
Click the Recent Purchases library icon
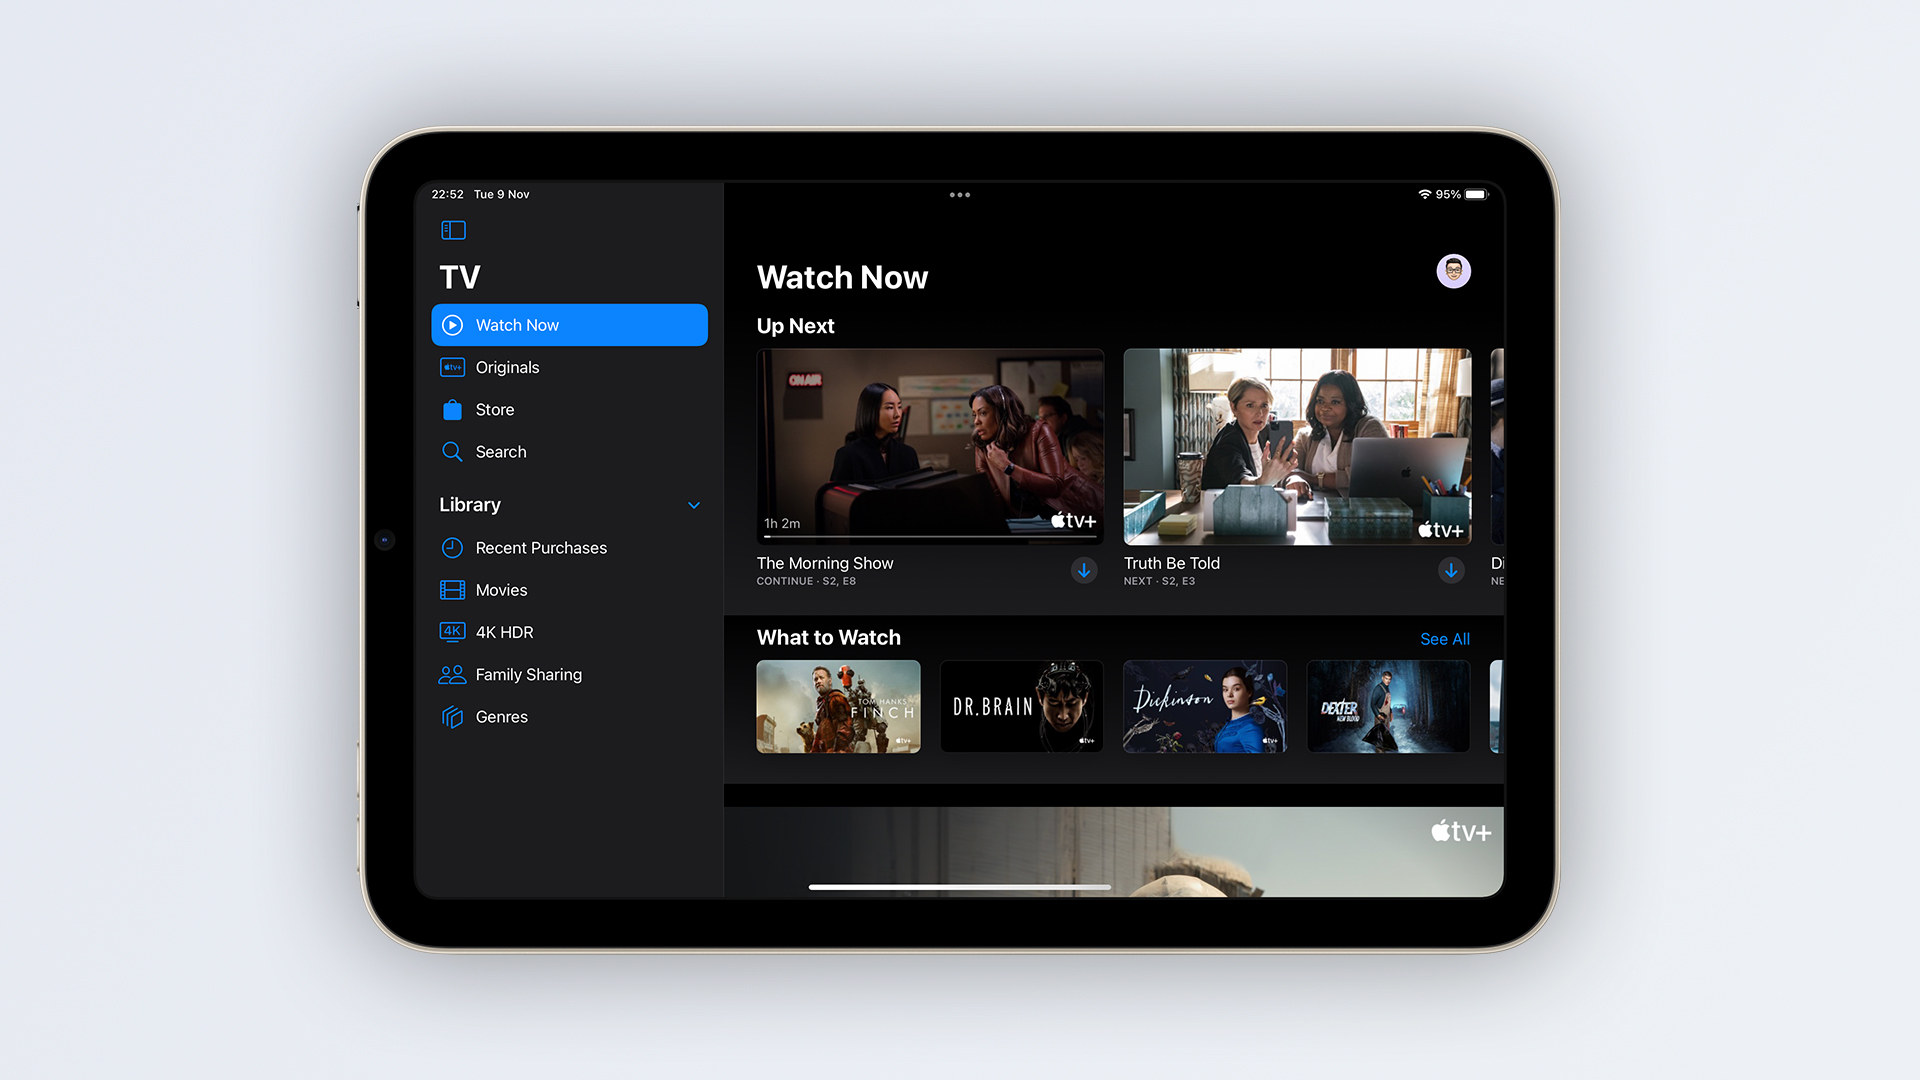(x=452, y=547)
